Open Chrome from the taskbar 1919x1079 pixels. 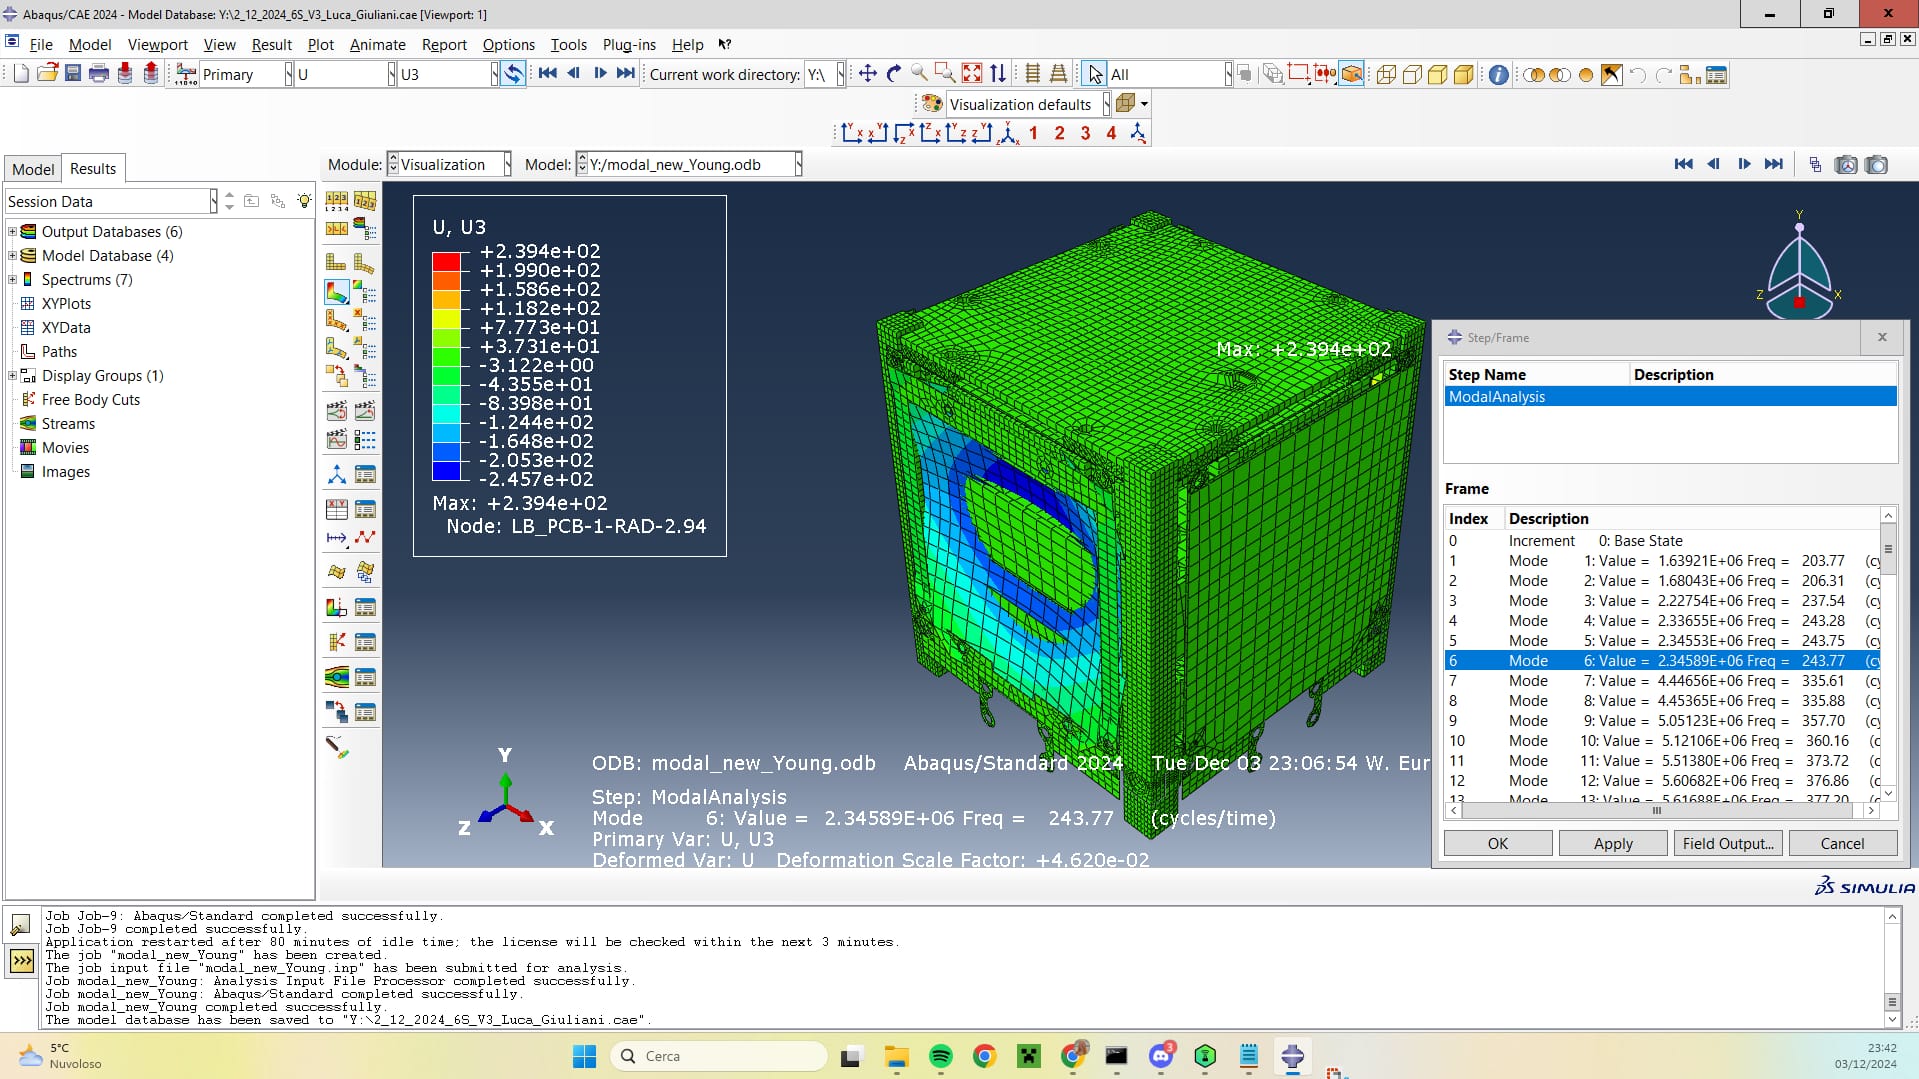984,1056
